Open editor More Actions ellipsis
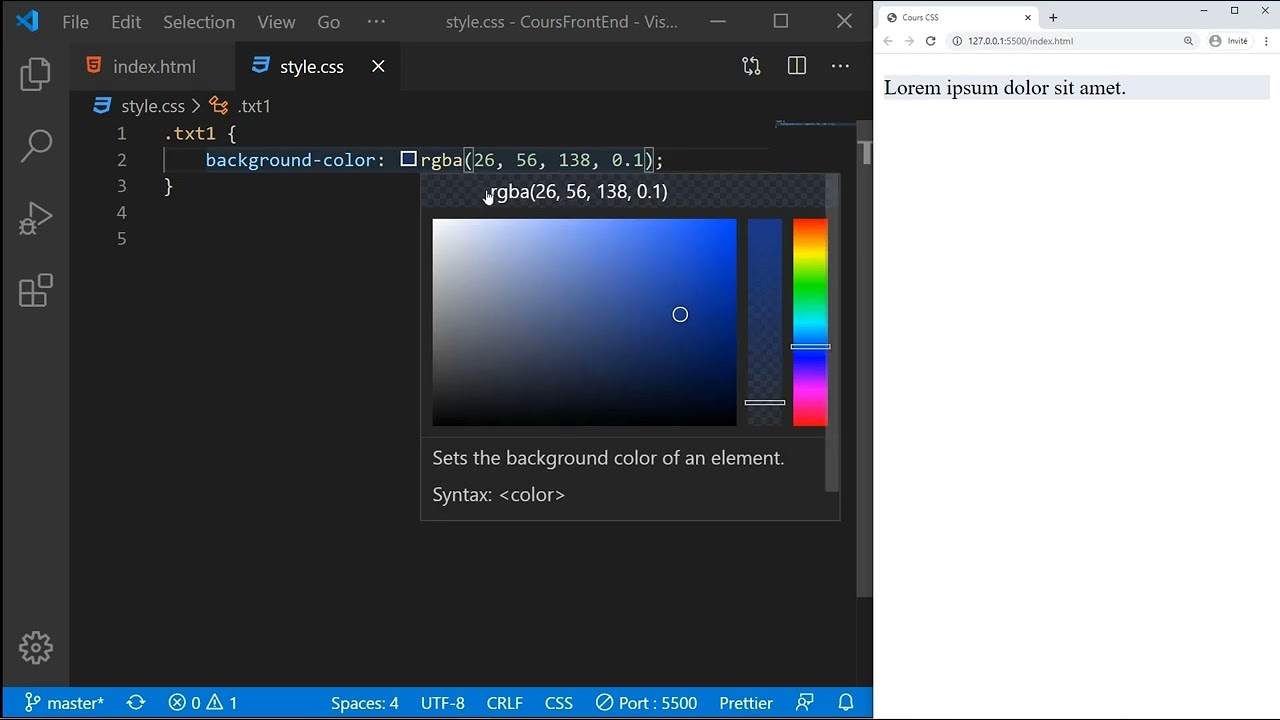The width and height of the screenshot is (1280, 720). click(x=840, y=66)
